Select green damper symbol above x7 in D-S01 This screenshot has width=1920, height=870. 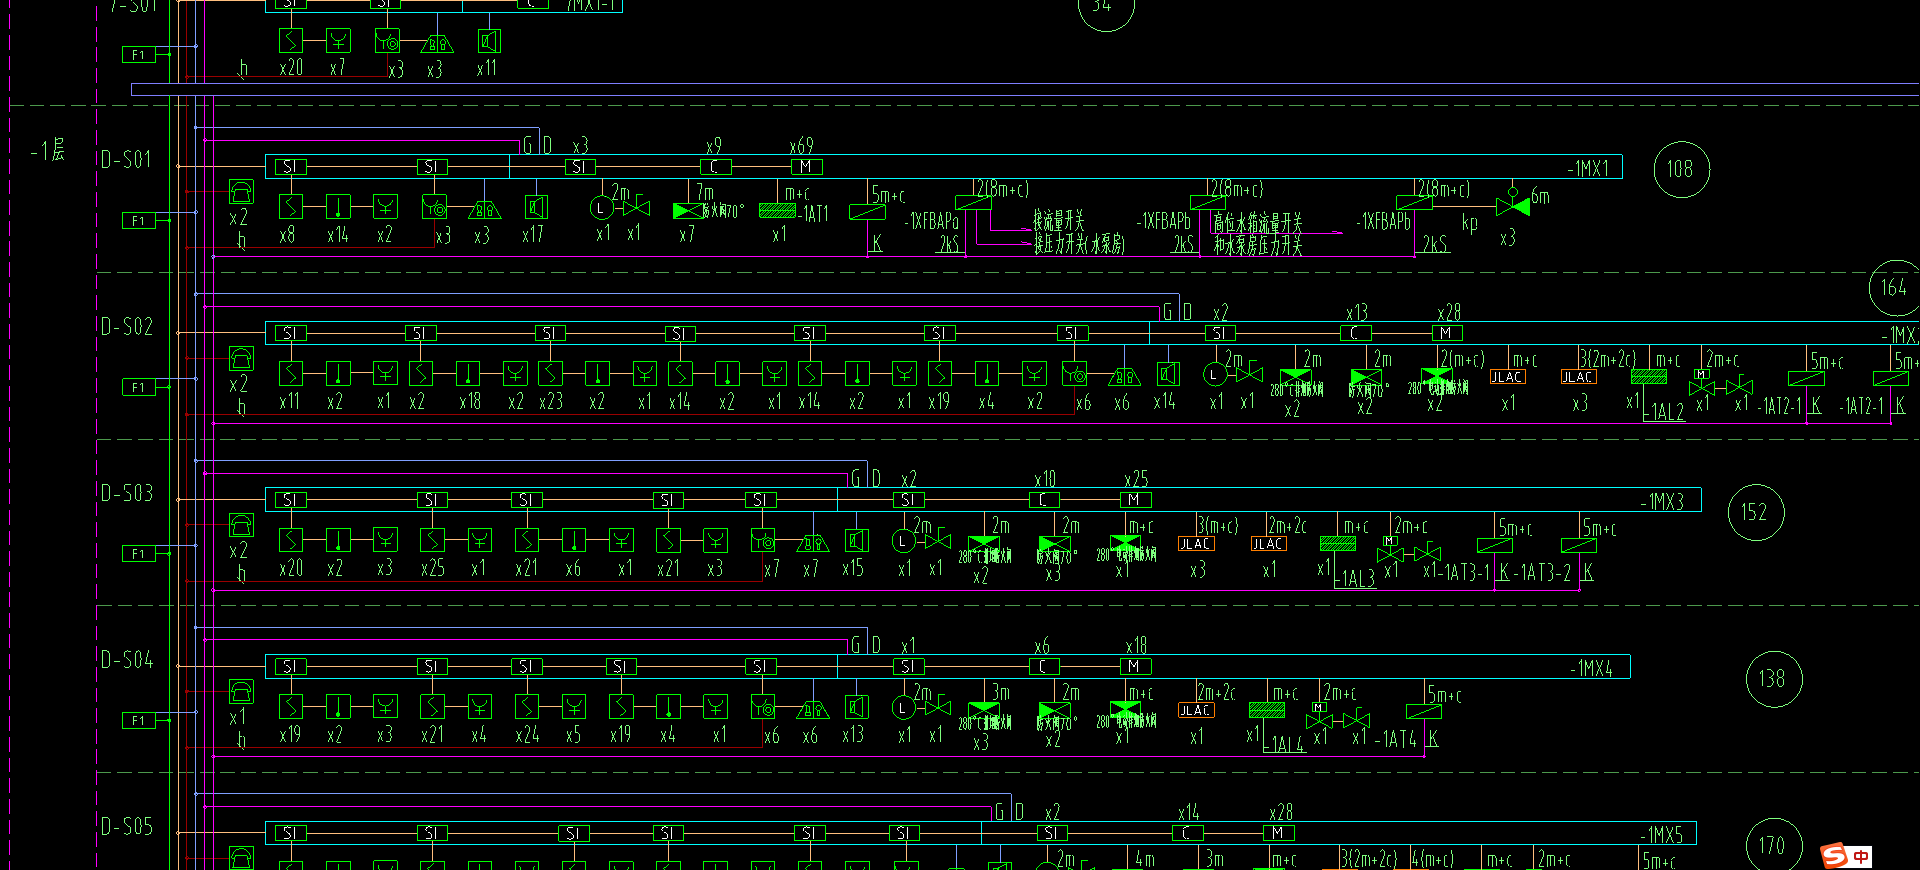(688, 211)
